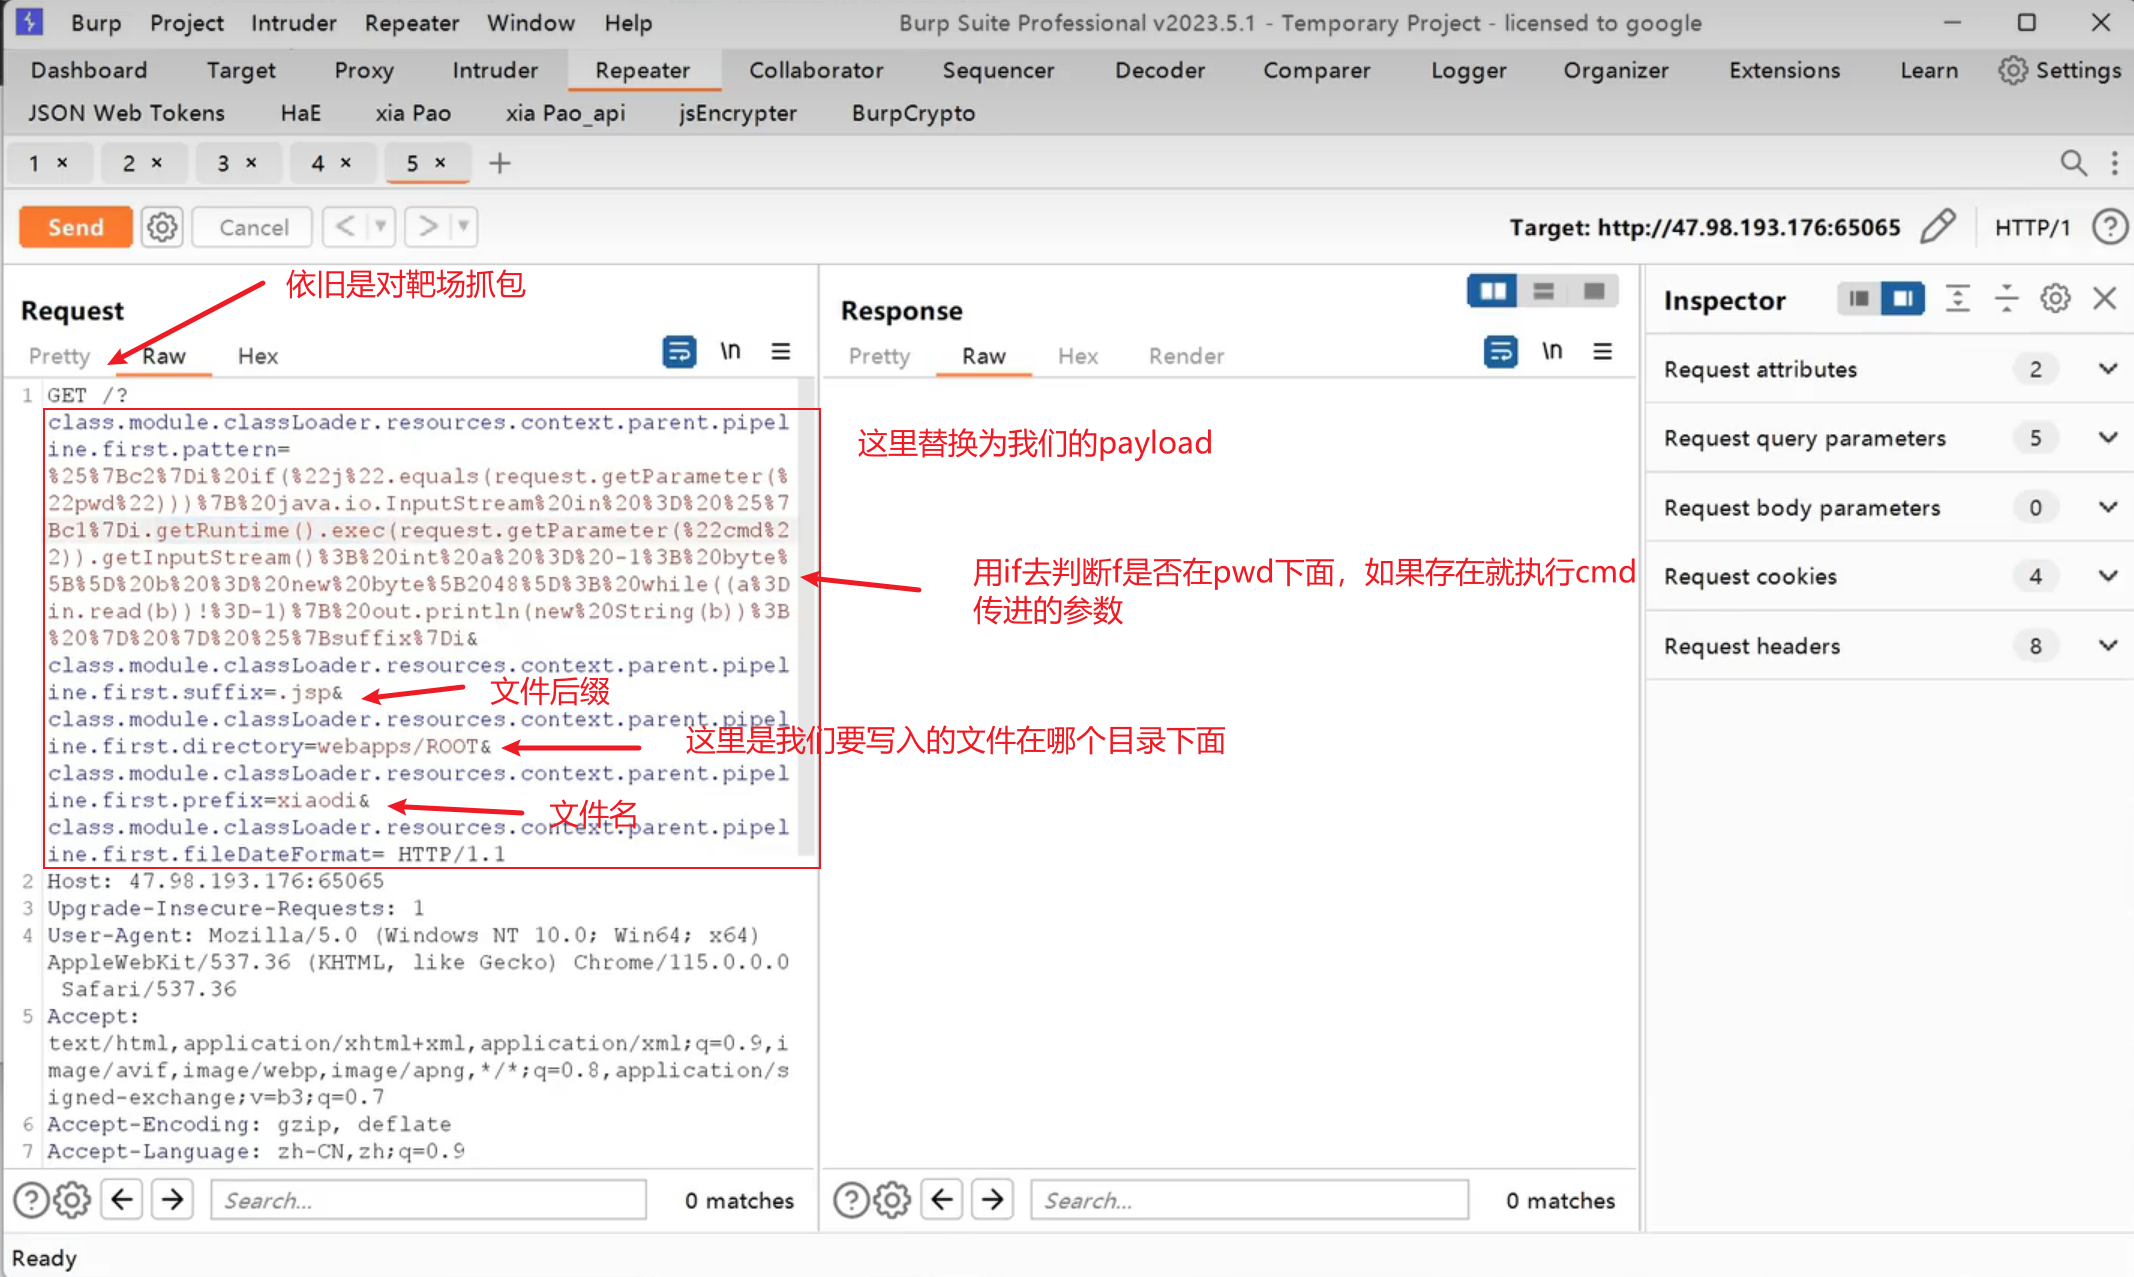This screenshot has width=2134, height=1277.
Task: Open the jsEncrypter extension tab
Action: (737, 113)
